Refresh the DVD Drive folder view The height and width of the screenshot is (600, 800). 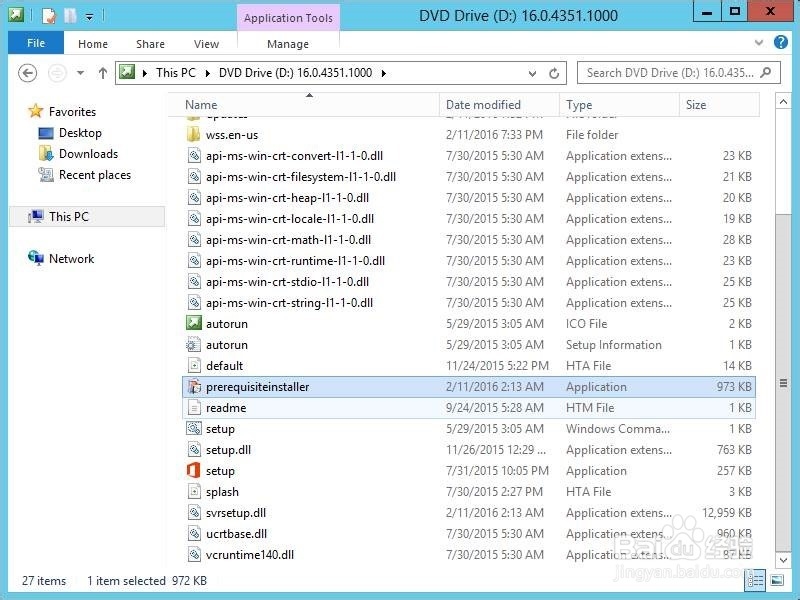coord(554,73)
